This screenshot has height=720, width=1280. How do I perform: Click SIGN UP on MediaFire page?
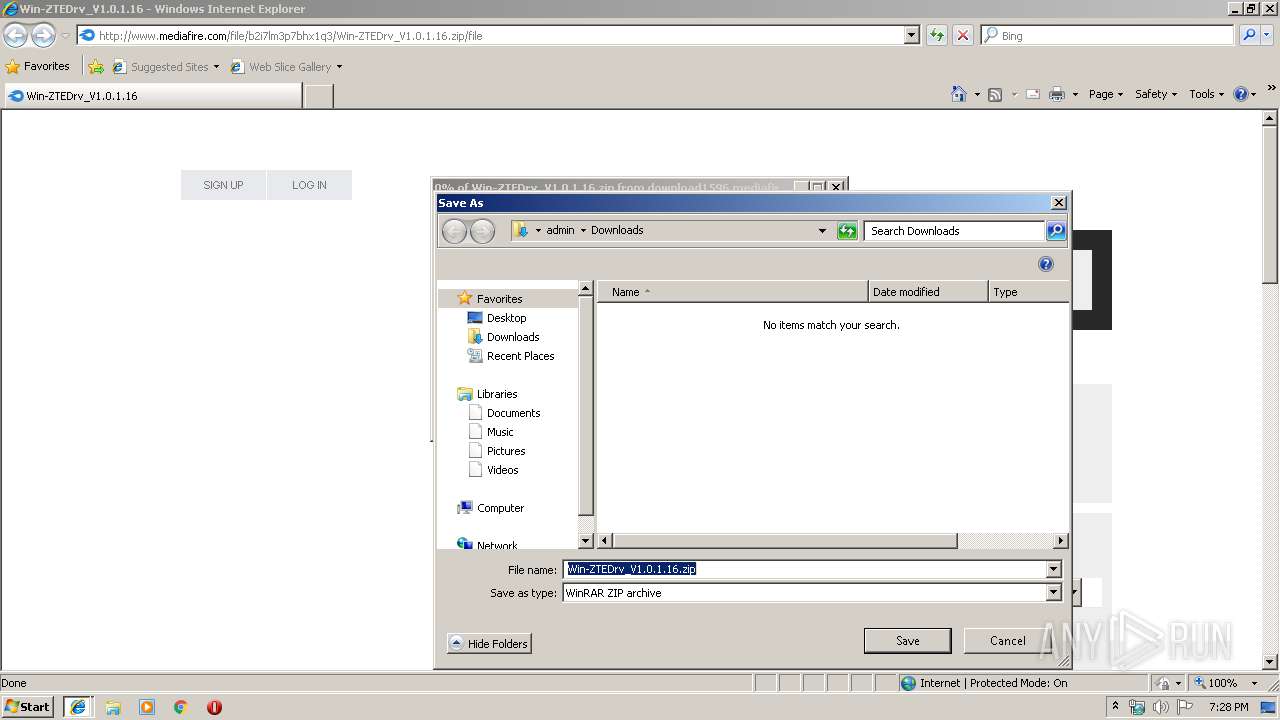(x=223, y=185)
